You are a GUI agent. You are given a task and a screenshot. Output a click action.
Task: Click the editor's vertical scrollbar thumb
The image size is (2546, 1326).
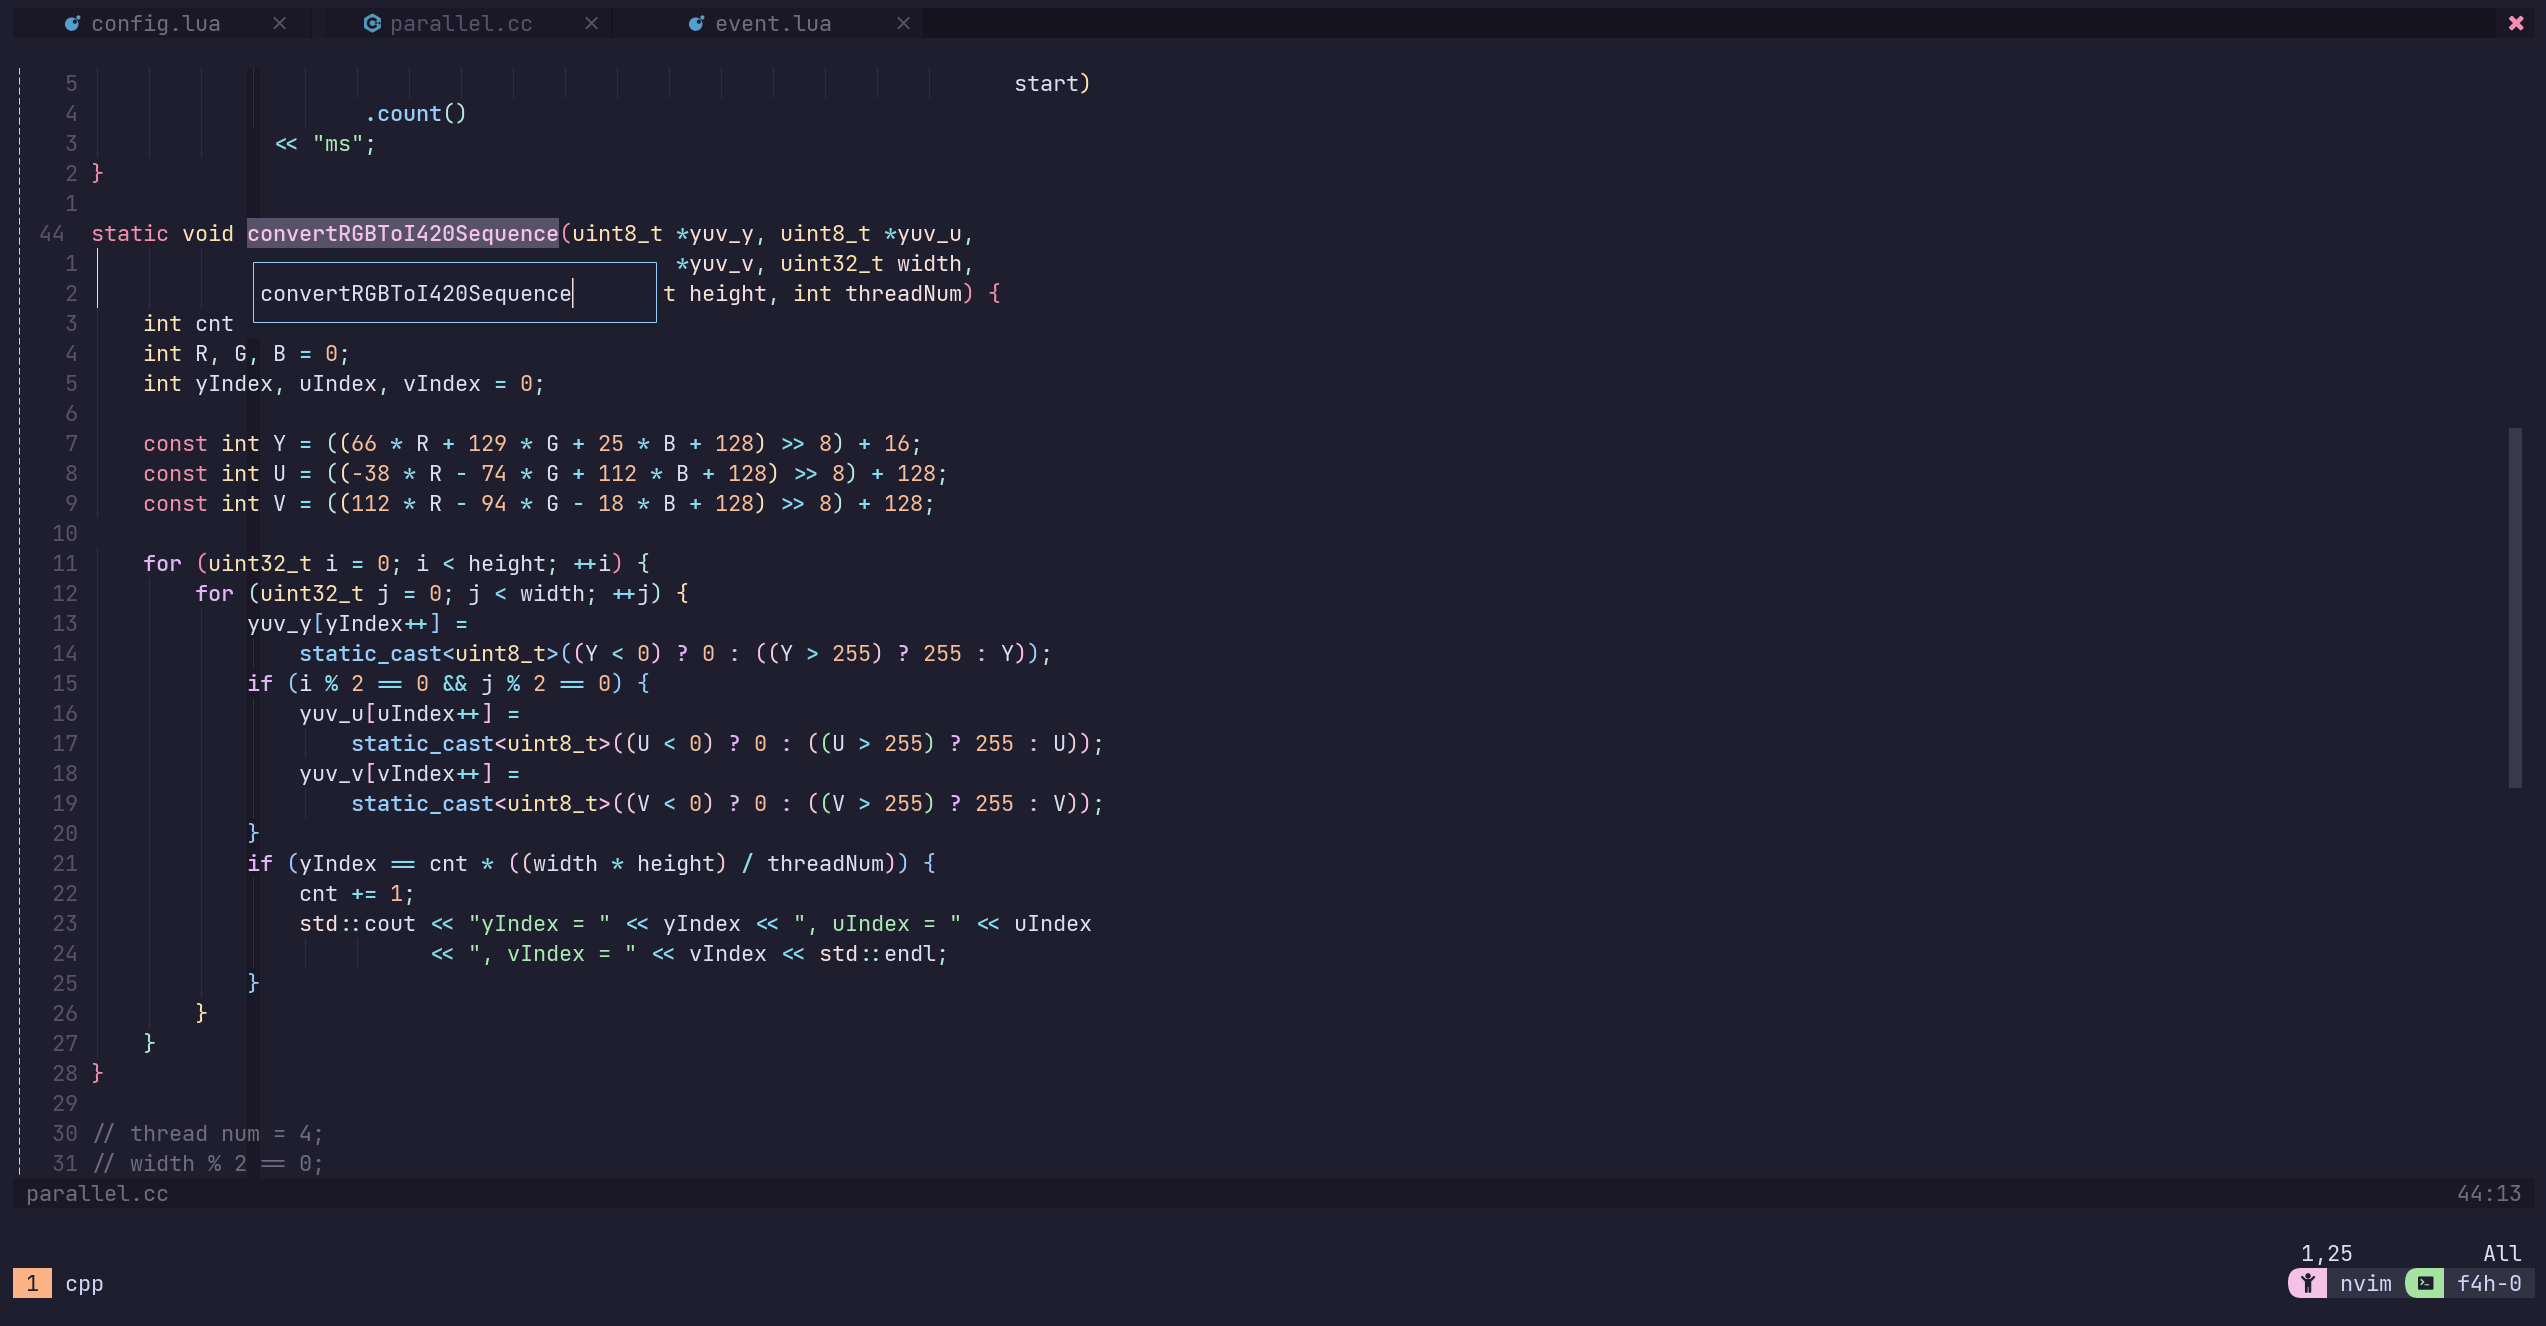(2514, 607)
